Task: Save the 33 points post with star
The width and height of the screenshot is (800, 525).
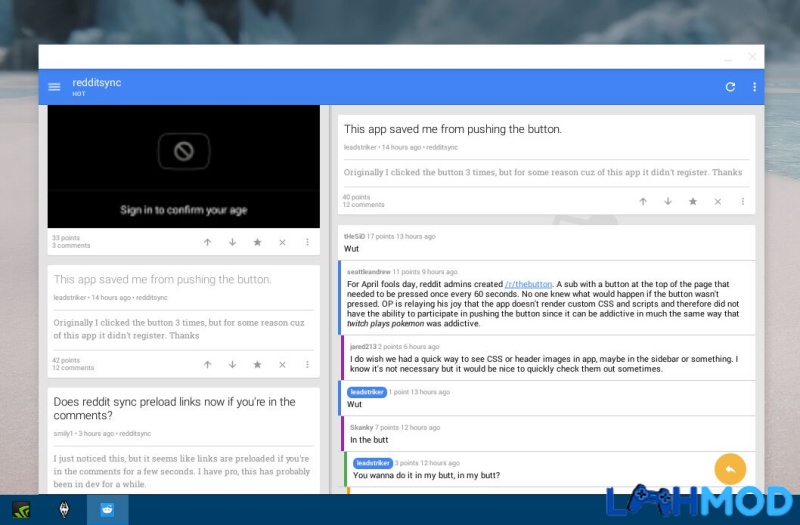Action: coord(257,242)
